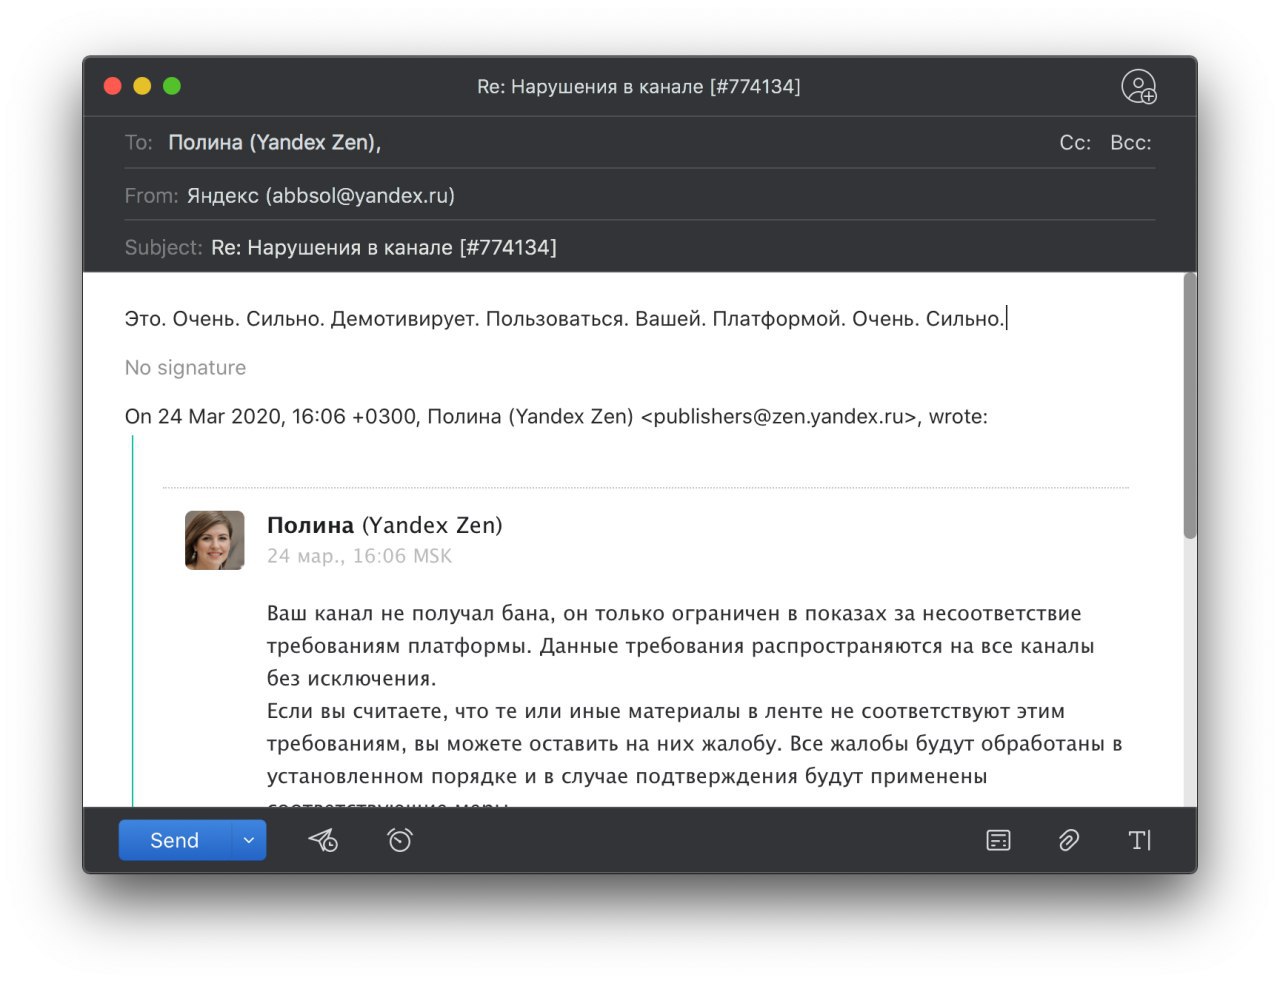1280x983 pixels.
Task: Click the Bcc: field label
Action: [x=1131, y=143]
